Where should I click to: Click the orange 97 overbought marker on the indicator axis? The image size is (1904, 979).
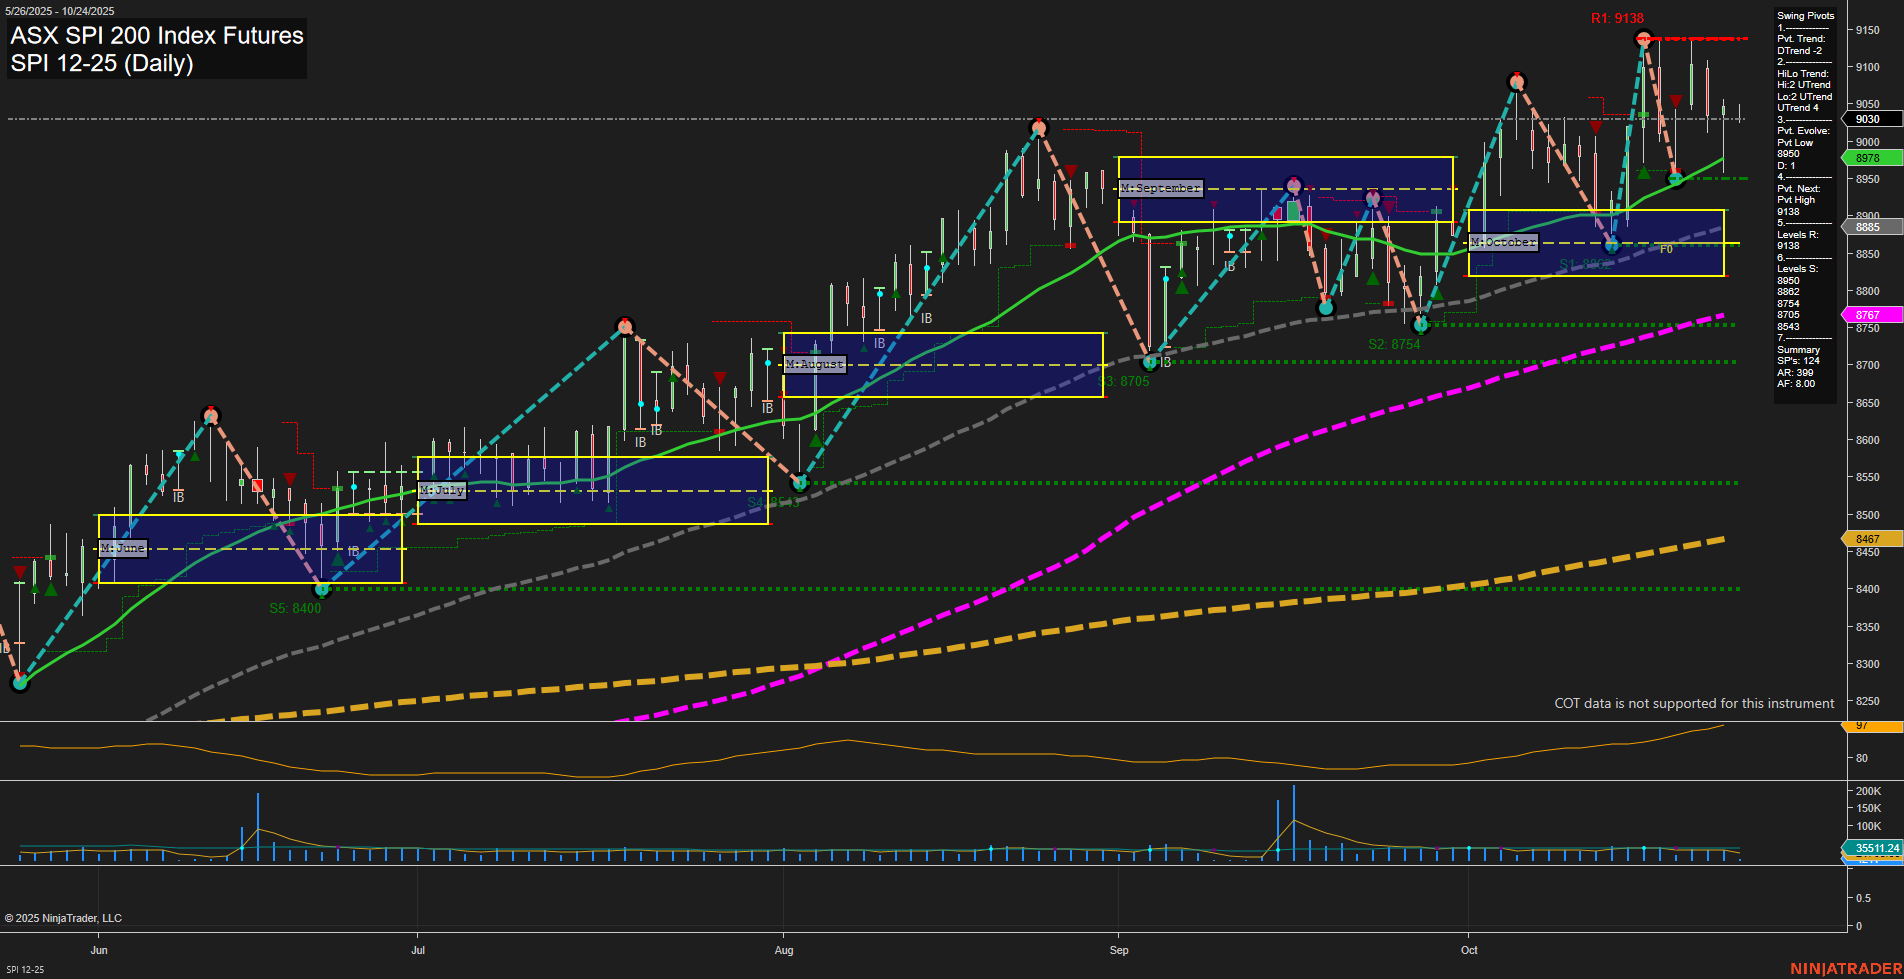tap(1864, 726)
